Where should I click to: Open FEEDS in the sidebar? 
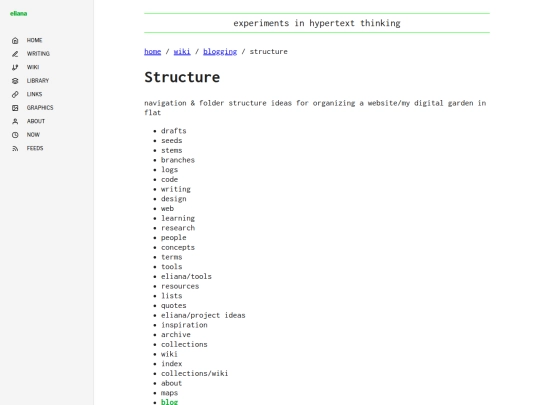(35, 148)
